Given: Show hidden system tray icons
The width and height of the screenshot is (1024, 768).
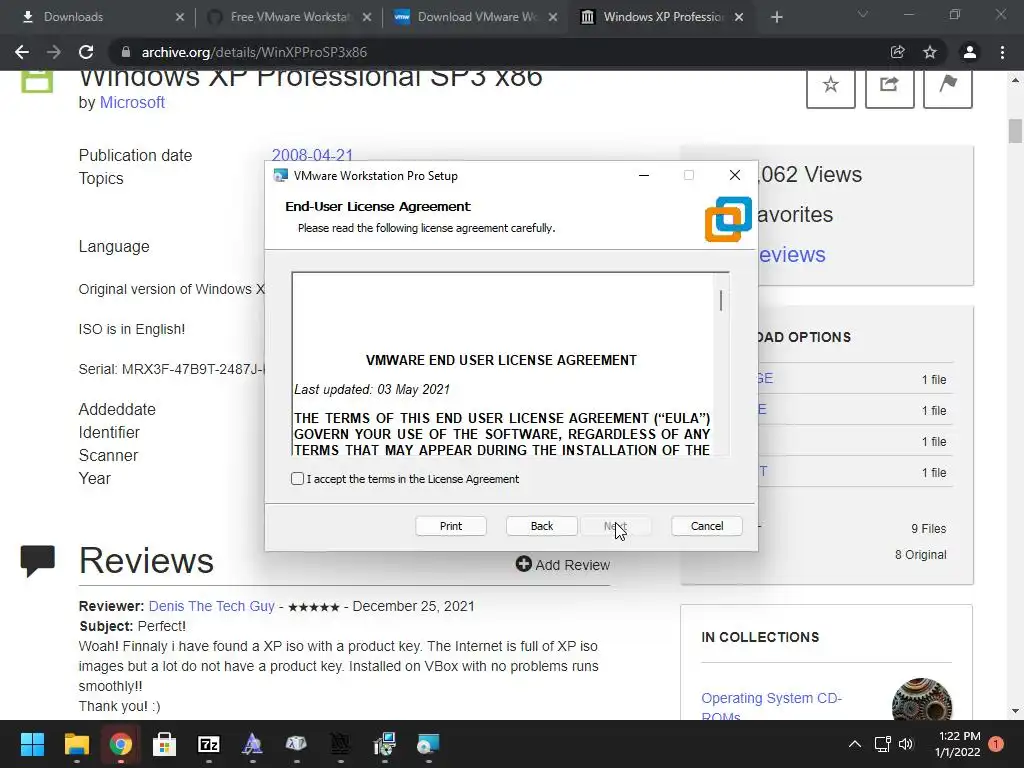Looking at the screenshot, I should (x=854, y=744).
